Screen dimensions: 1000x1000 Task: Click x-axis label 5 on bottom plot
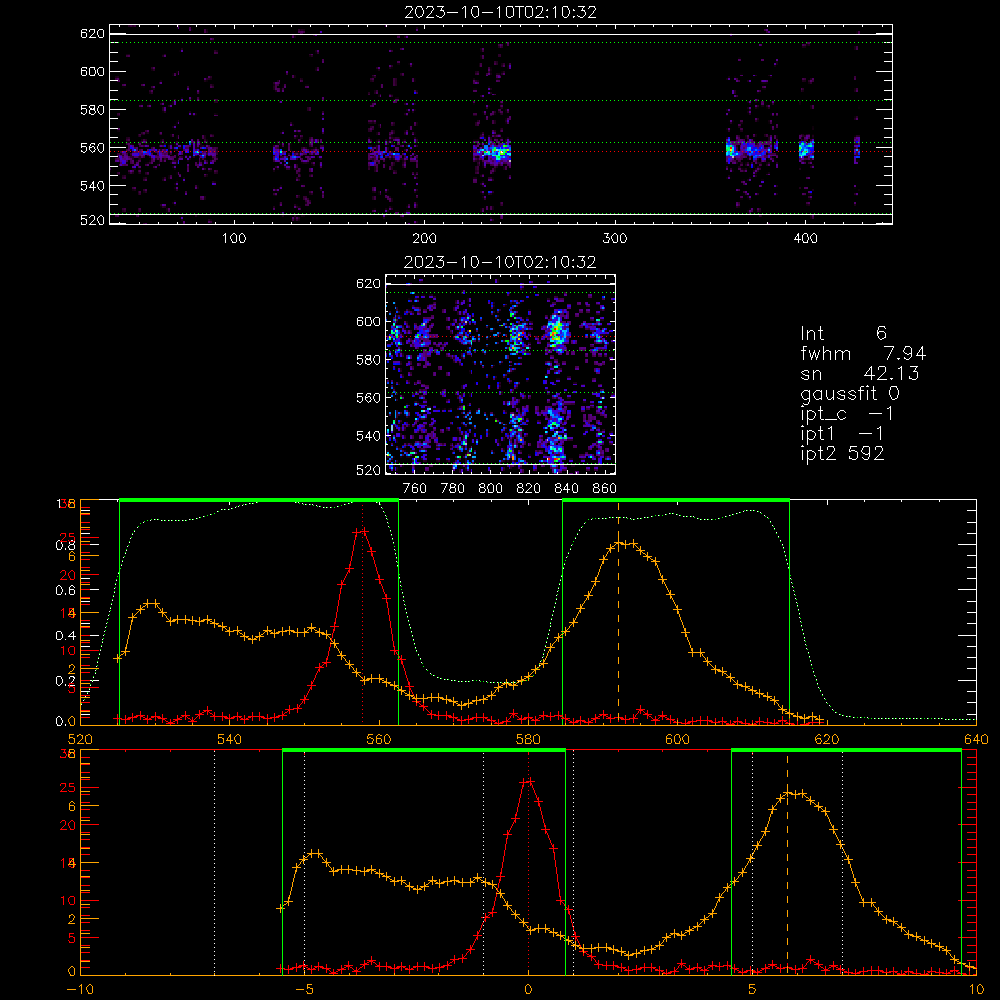pos(753,990)
